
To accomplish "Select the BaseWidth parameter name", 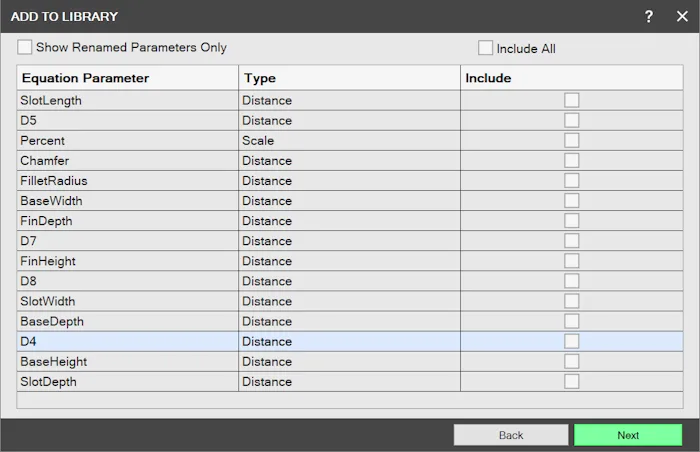I will 51,201.
